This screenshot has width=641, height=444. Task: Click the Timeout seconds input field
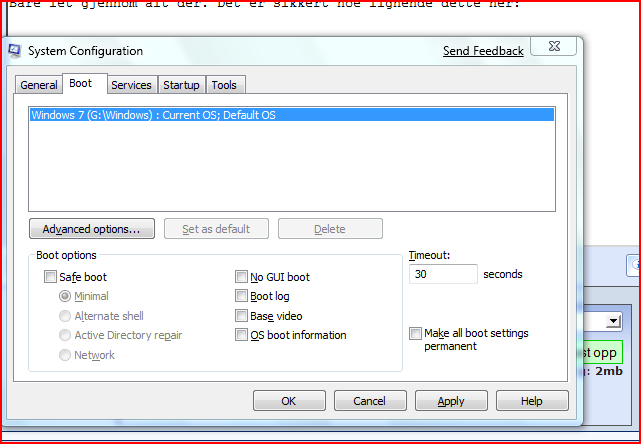443,274
